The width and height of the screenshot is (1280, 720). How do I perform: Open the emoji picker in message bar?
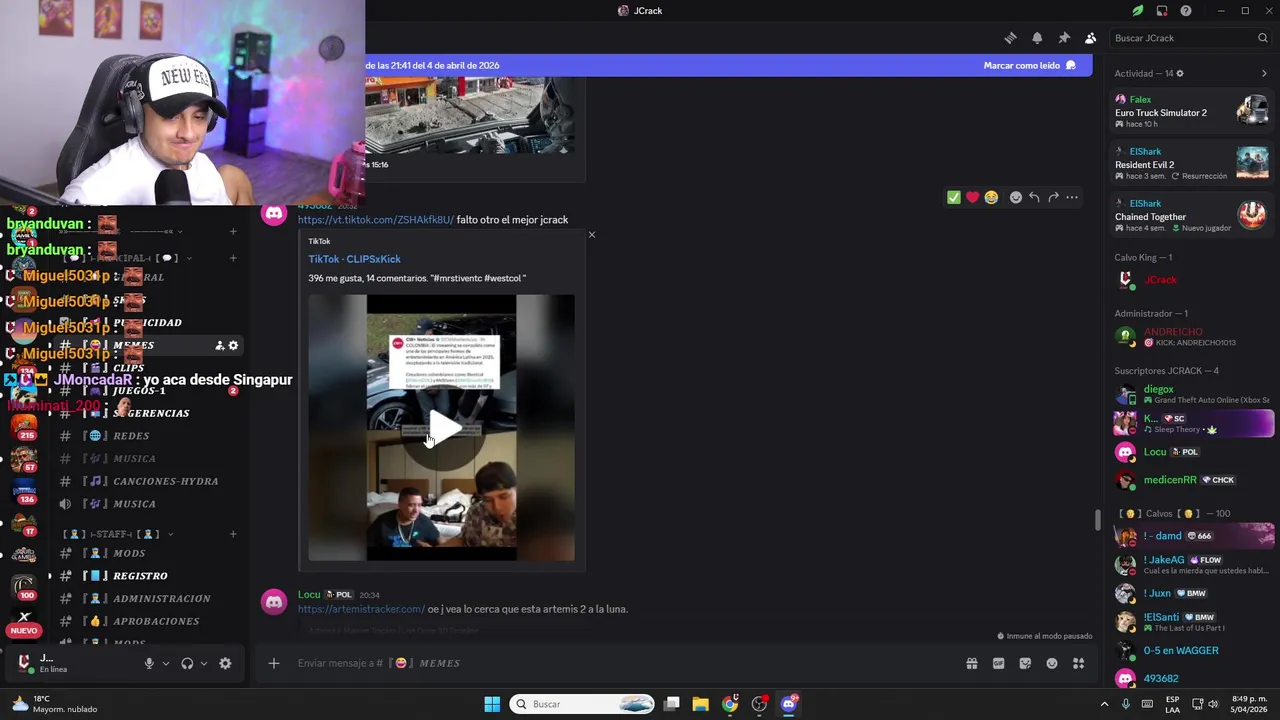1052,663
